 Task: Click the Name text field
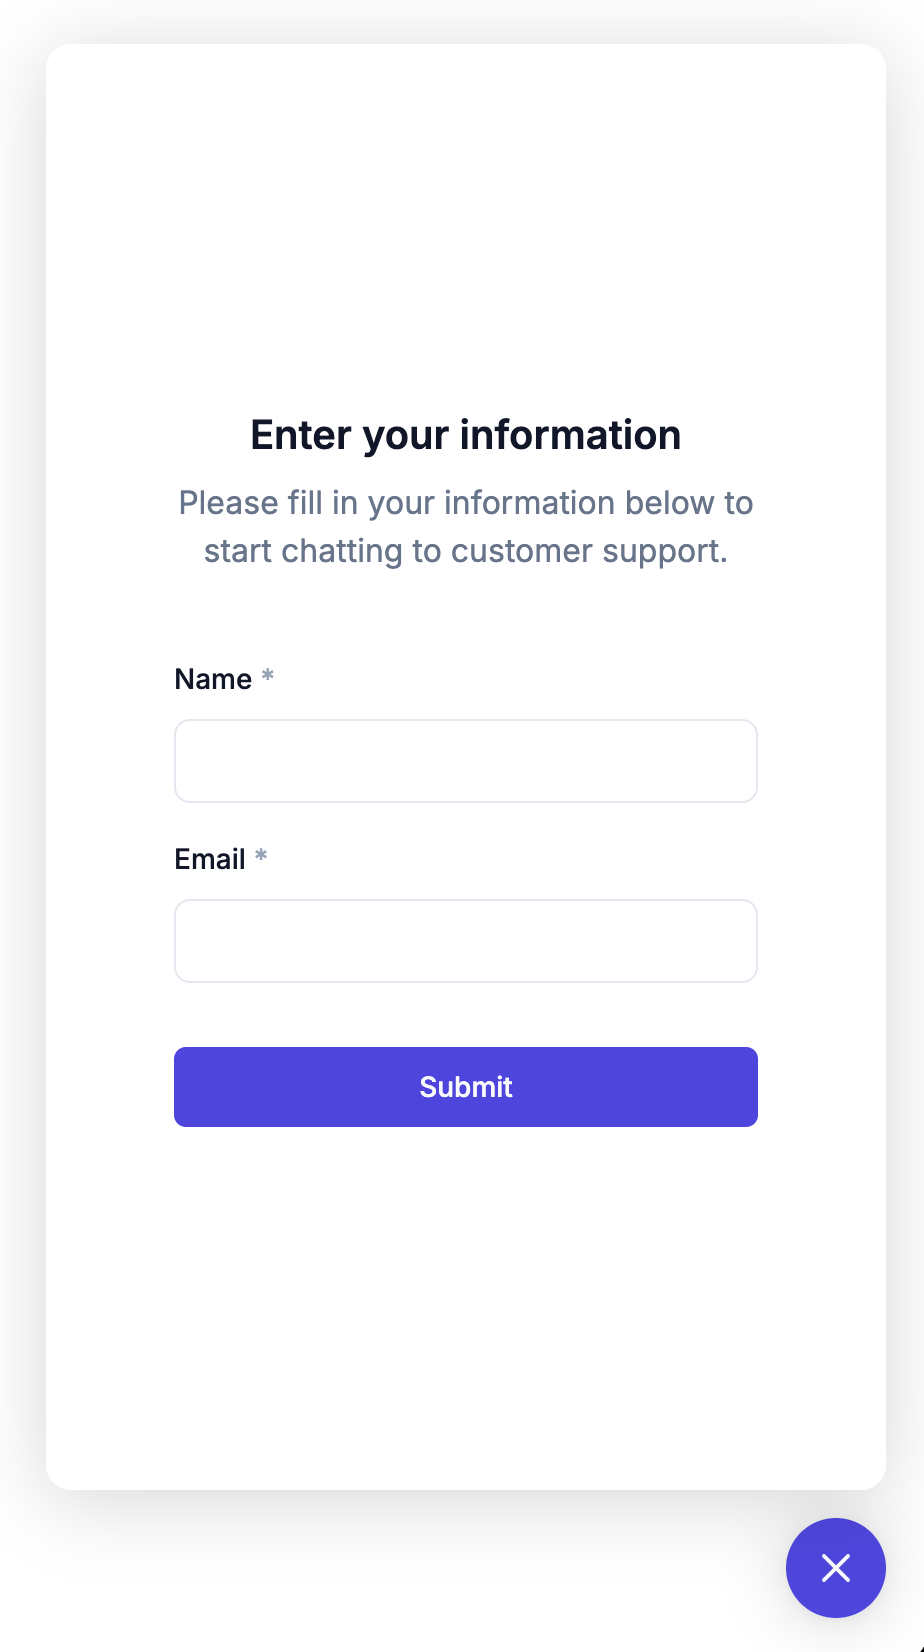pos(465,761)
